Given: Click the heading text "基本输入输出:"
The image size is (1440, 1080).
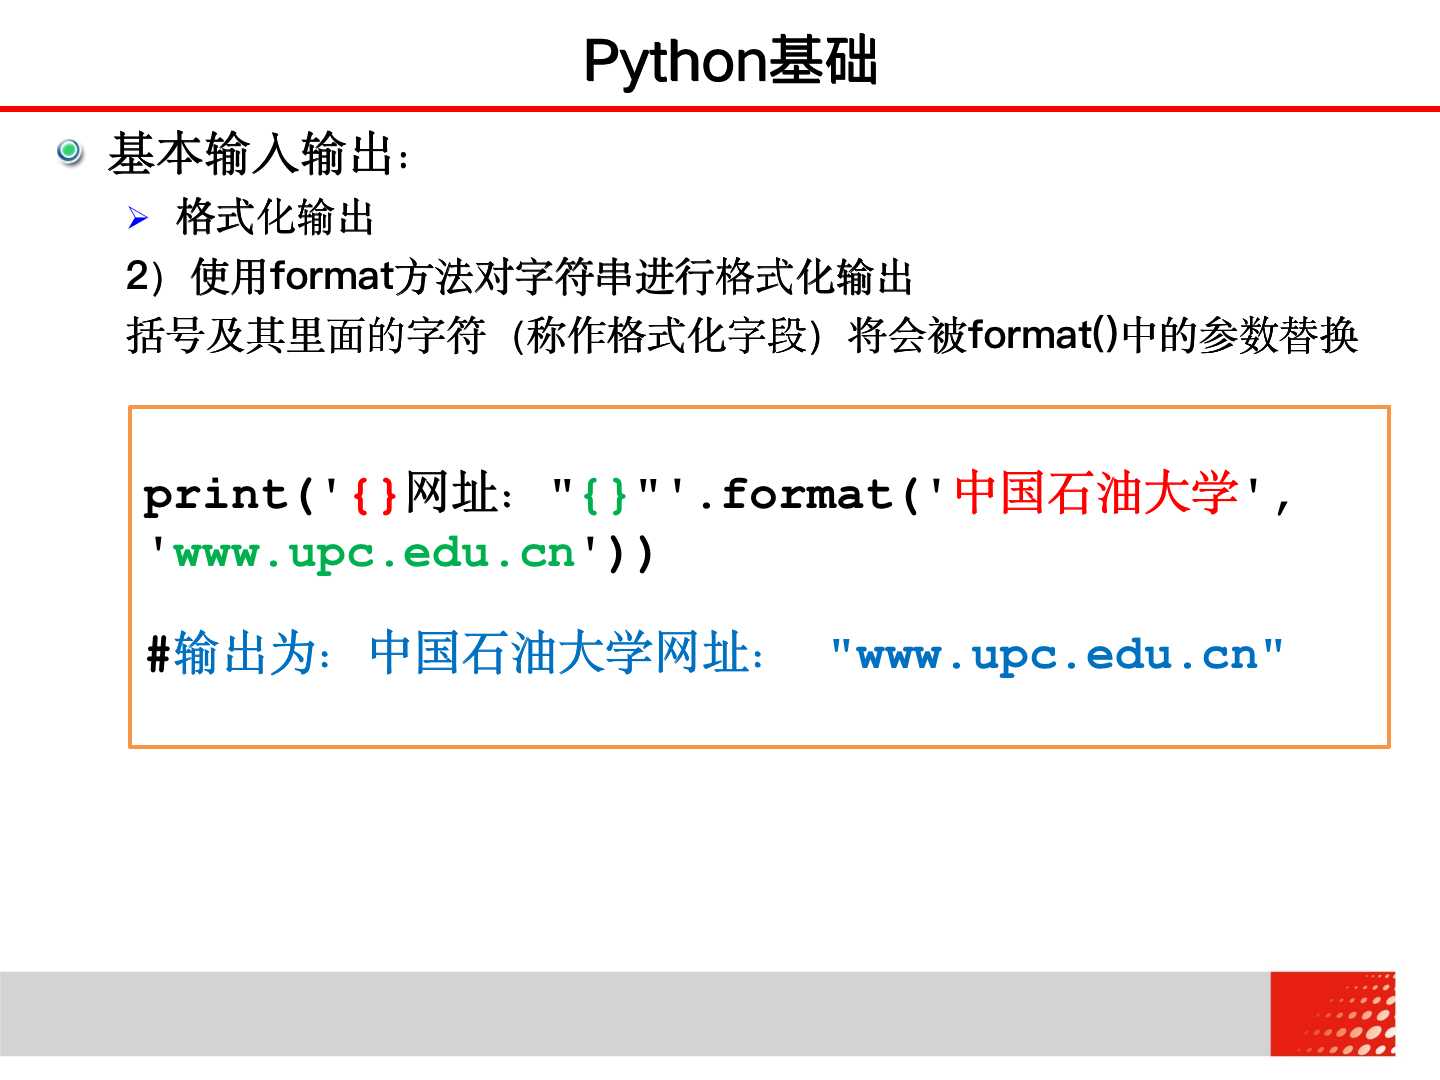Looking at the screenshot, I should [259, 154].
